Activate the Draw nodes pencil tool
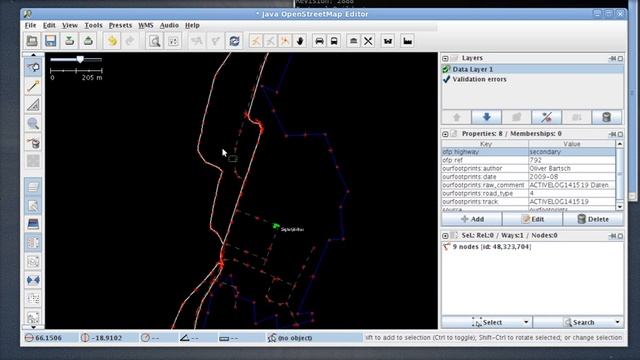 33,86
